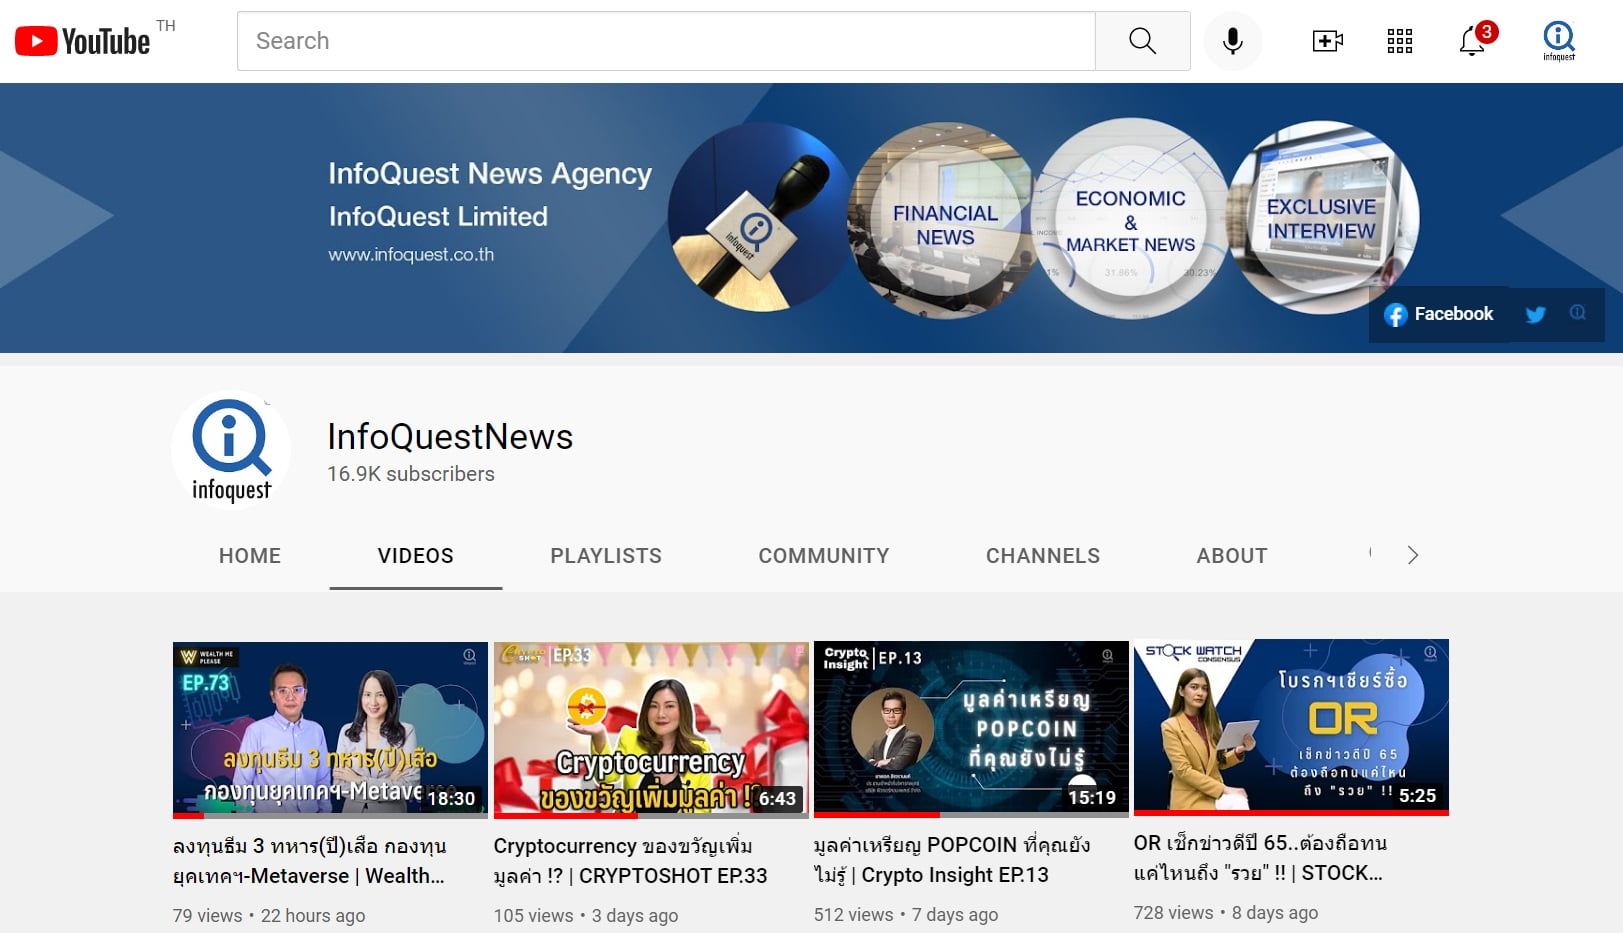This screenshot has height=933, width=1623.
Task: Open the Crypto Insight EP.13 title link
Action: point(952,860)
